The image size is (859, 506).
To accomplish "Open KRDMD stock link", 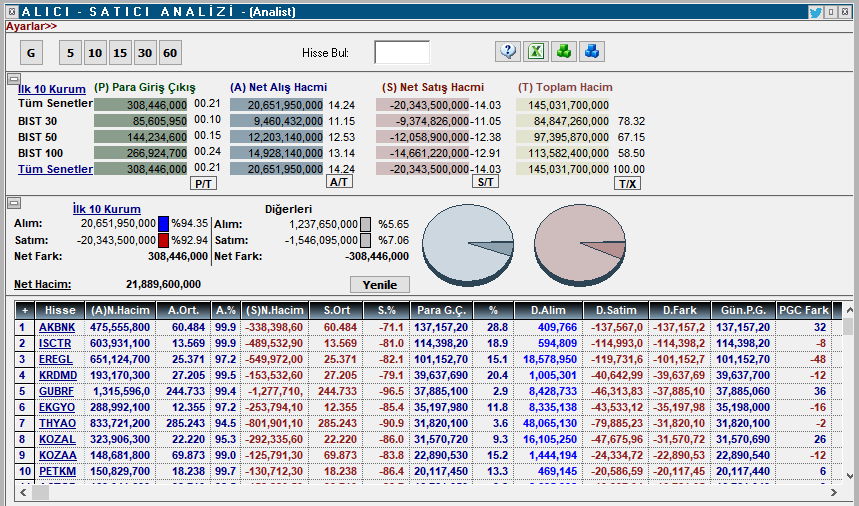I will coord(58,375).
